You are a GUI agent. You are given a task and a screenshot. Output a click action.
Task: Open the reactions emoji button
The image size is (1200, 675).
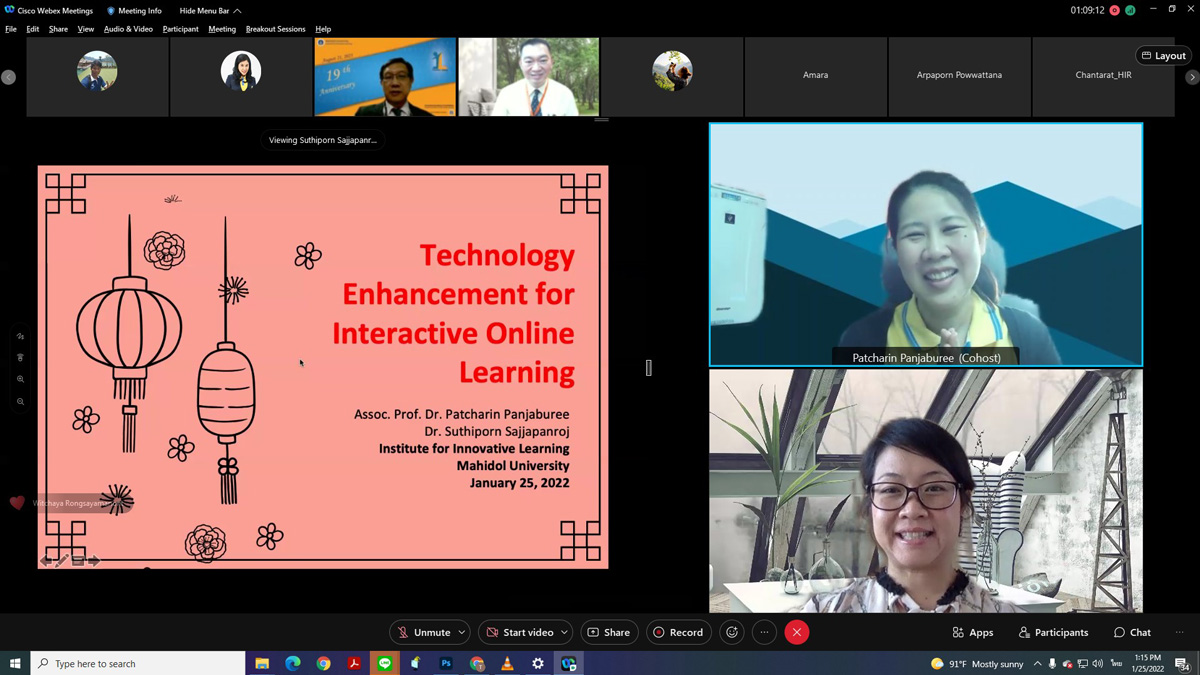click(x=732, y=632)
